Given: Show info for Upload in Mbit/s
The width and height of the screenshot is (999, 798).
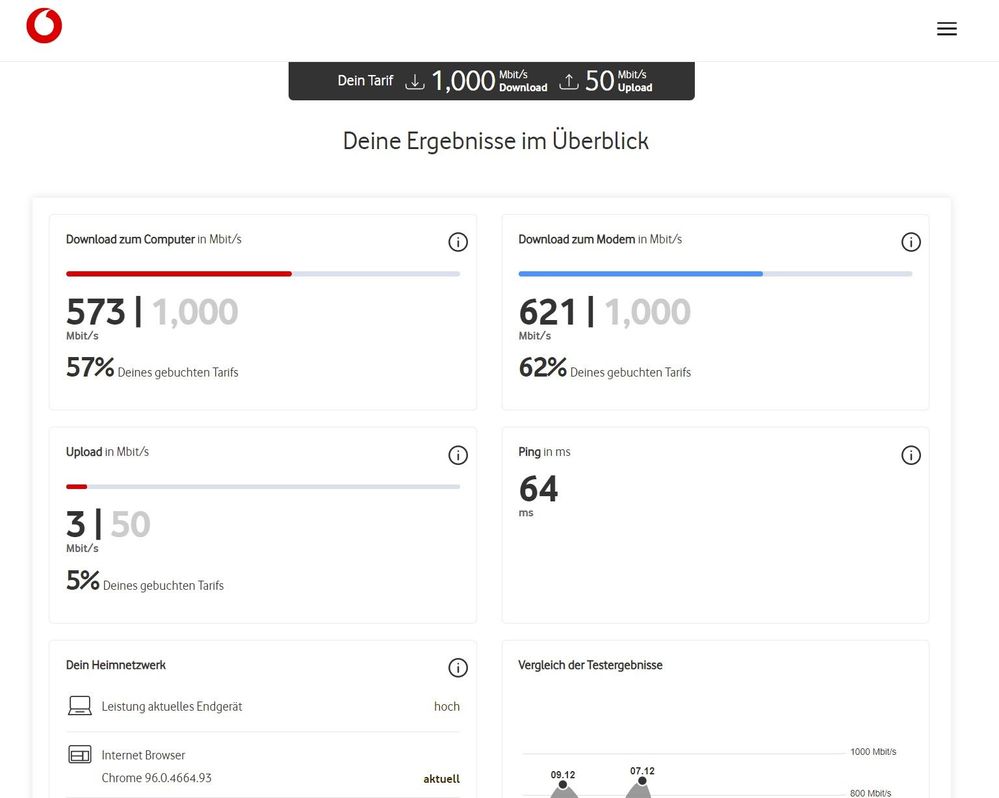Looking at the screenshot, I should (x=458, y=455).
